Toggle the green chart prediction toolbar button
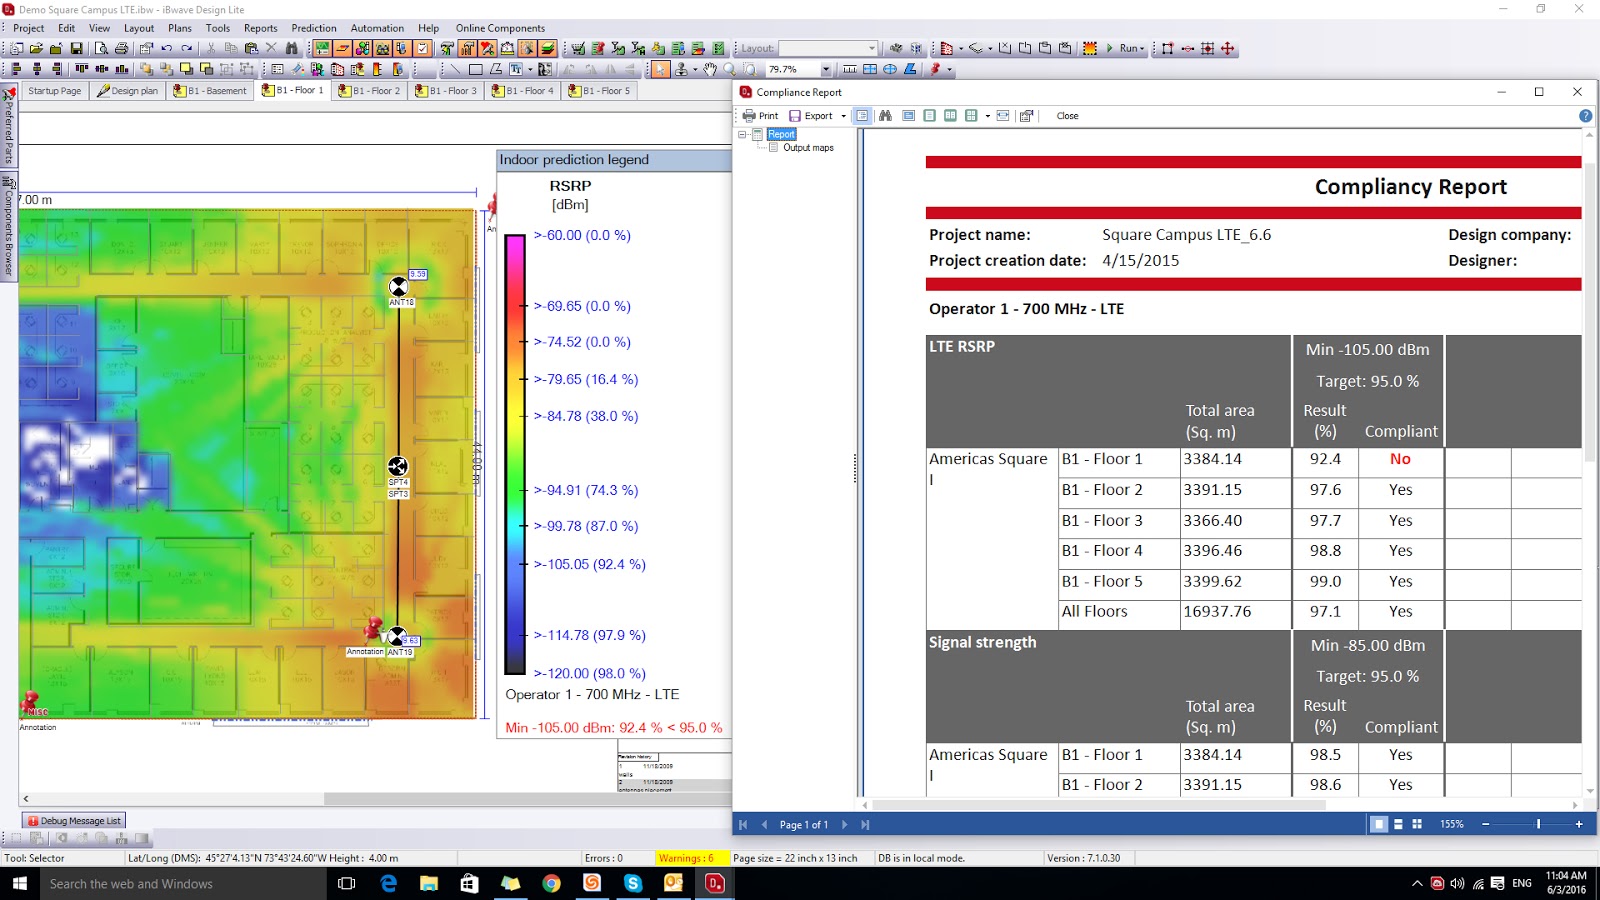 [x=322, y=48]
